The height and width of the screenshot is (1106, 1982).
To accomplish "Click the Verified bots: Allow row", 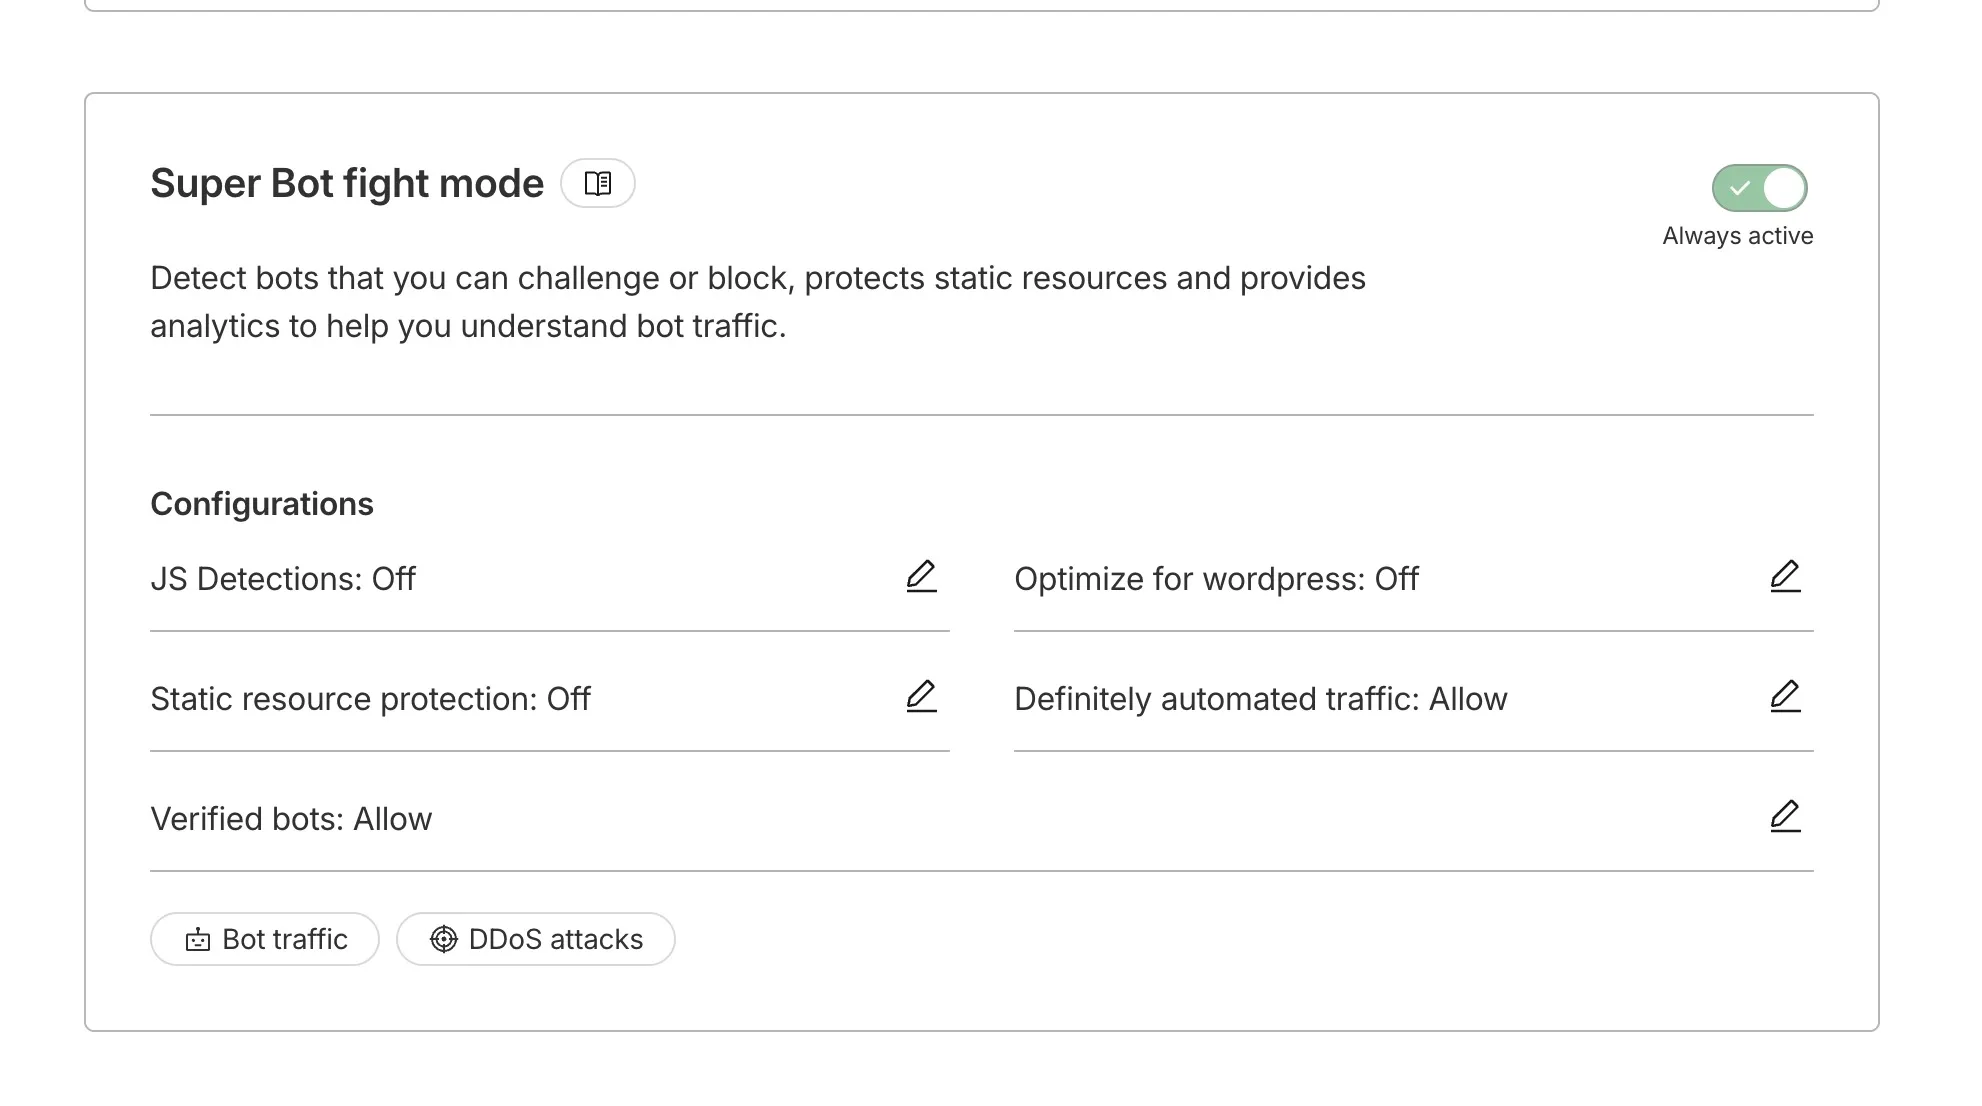I will 981,819.
